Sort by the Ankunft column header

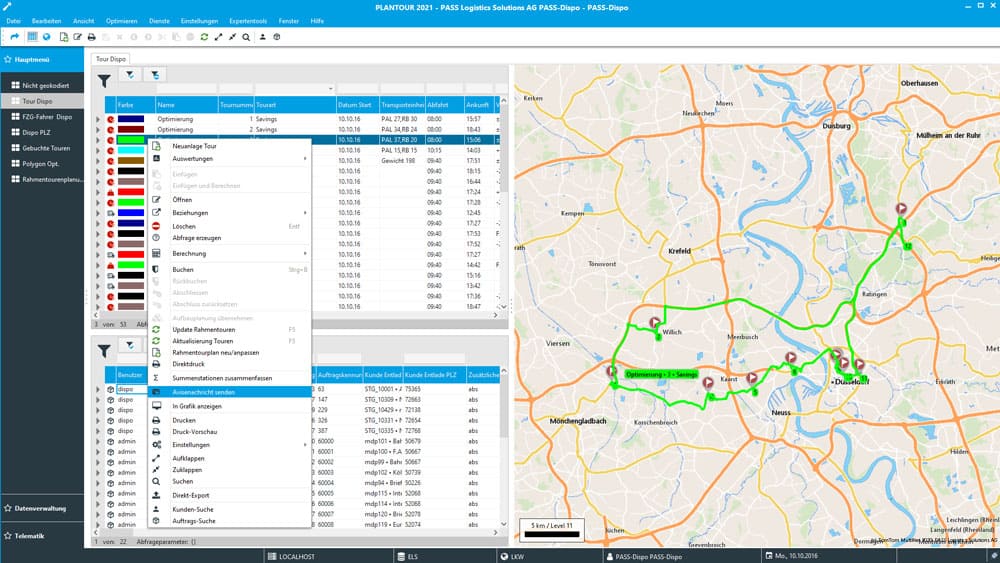(479, 105)
